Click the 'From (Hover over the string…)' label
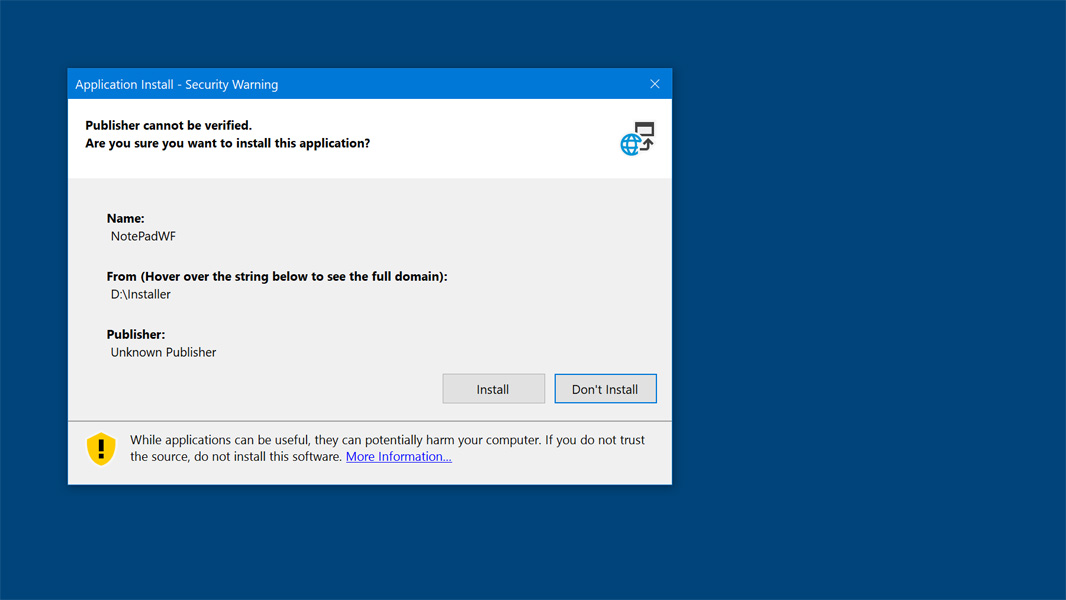Viewport: 1066px width, 600px height. (x=277, y=277)
